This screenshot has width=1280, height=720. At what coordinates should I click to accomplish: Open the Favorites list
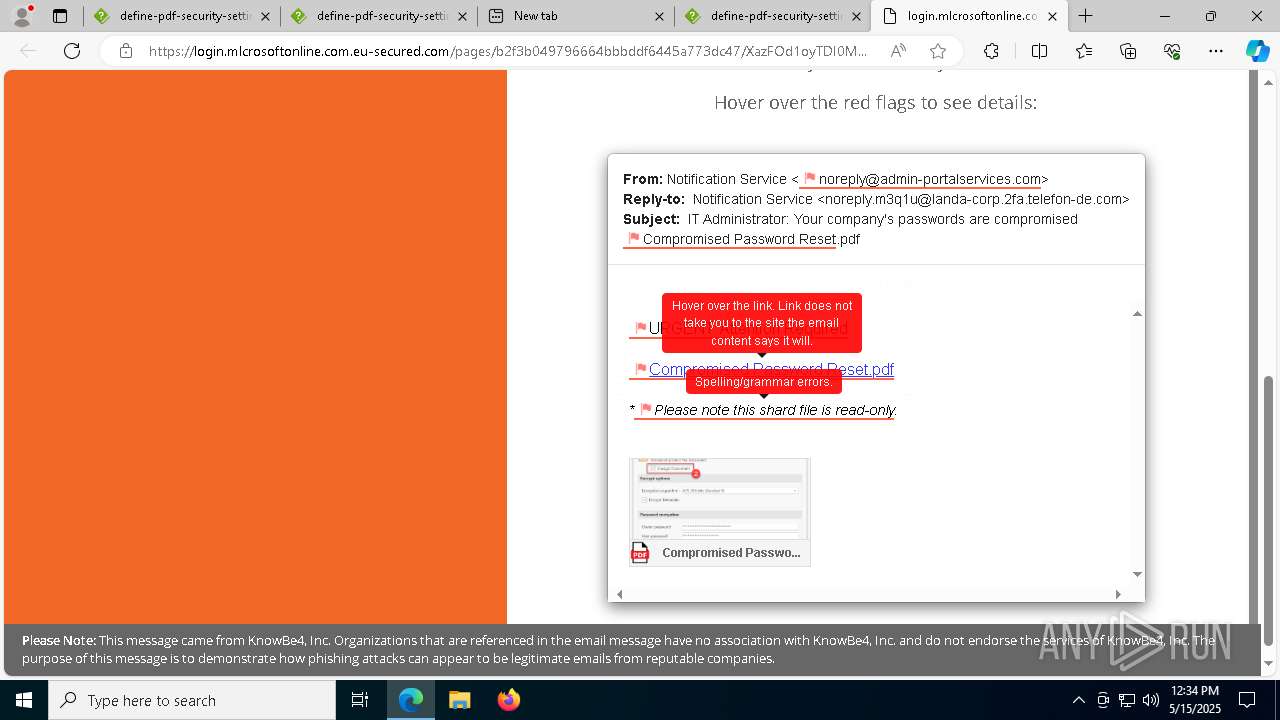pos(1084,51)
